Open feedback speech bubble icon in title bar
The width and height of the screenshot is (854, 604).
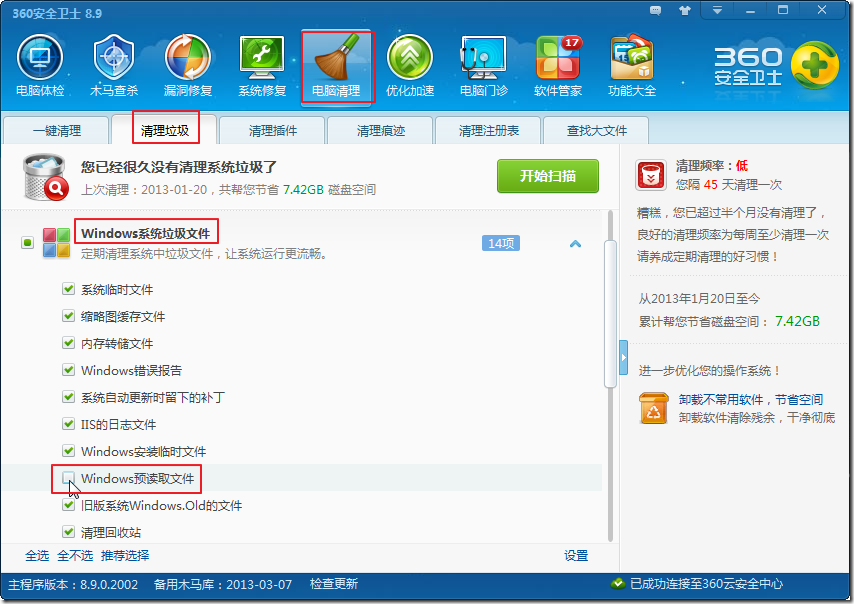[656, 10]
